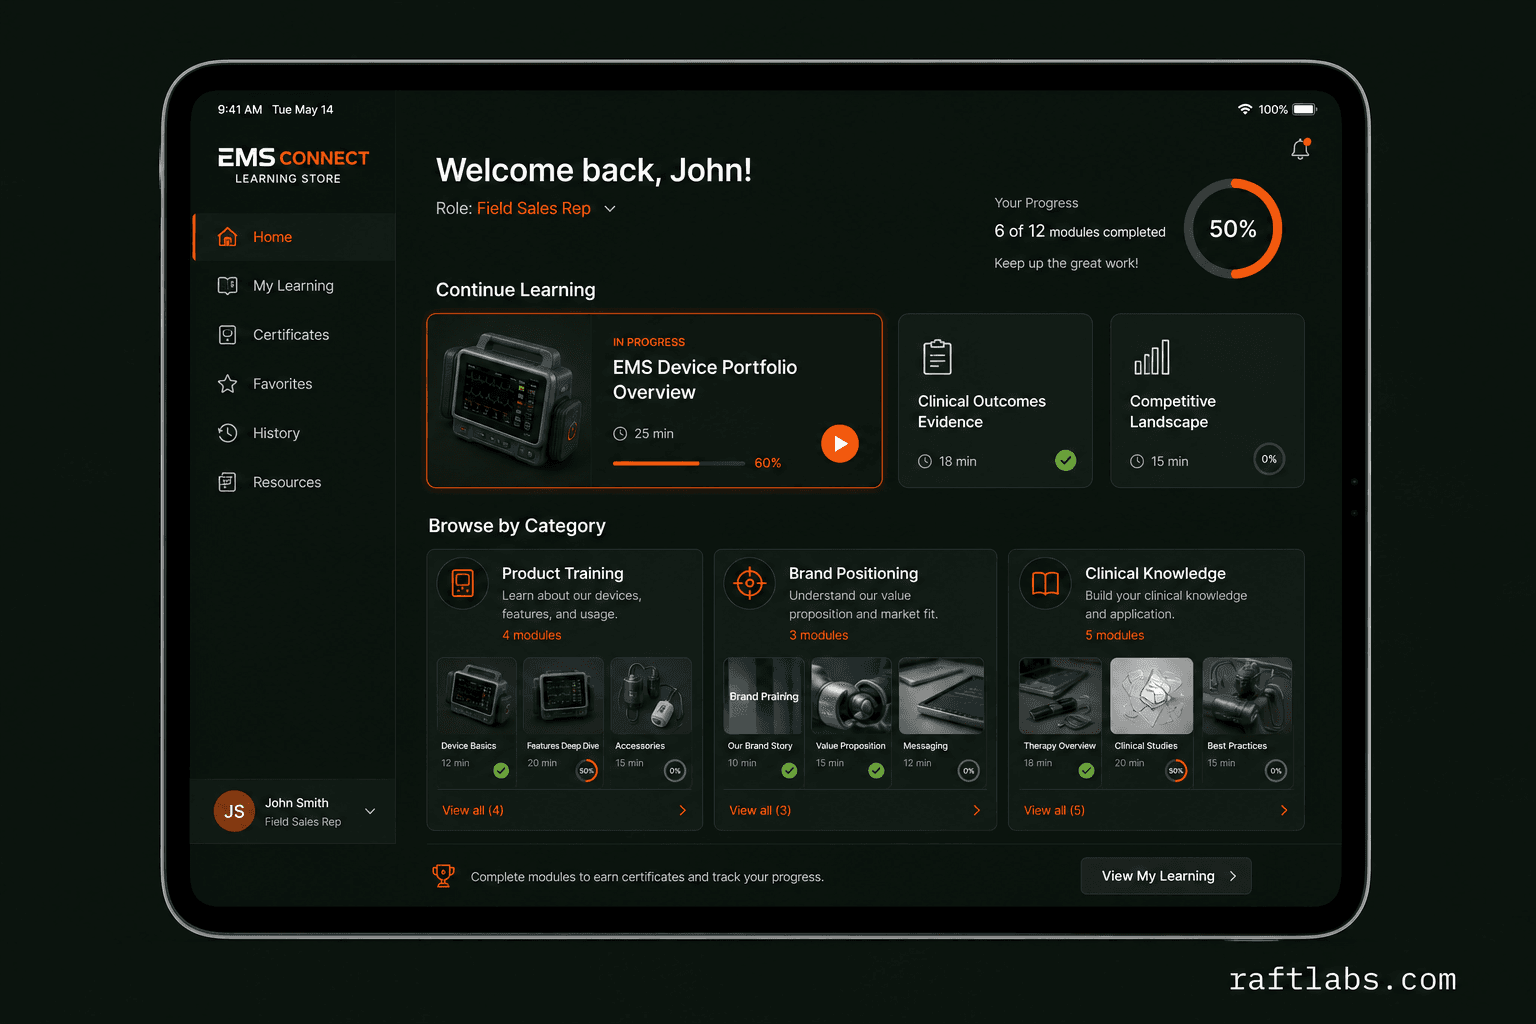Click completed checkmark on Value Proposition
The height and width of the screenshot is (1024, 1536).
(x=876, y=770)
